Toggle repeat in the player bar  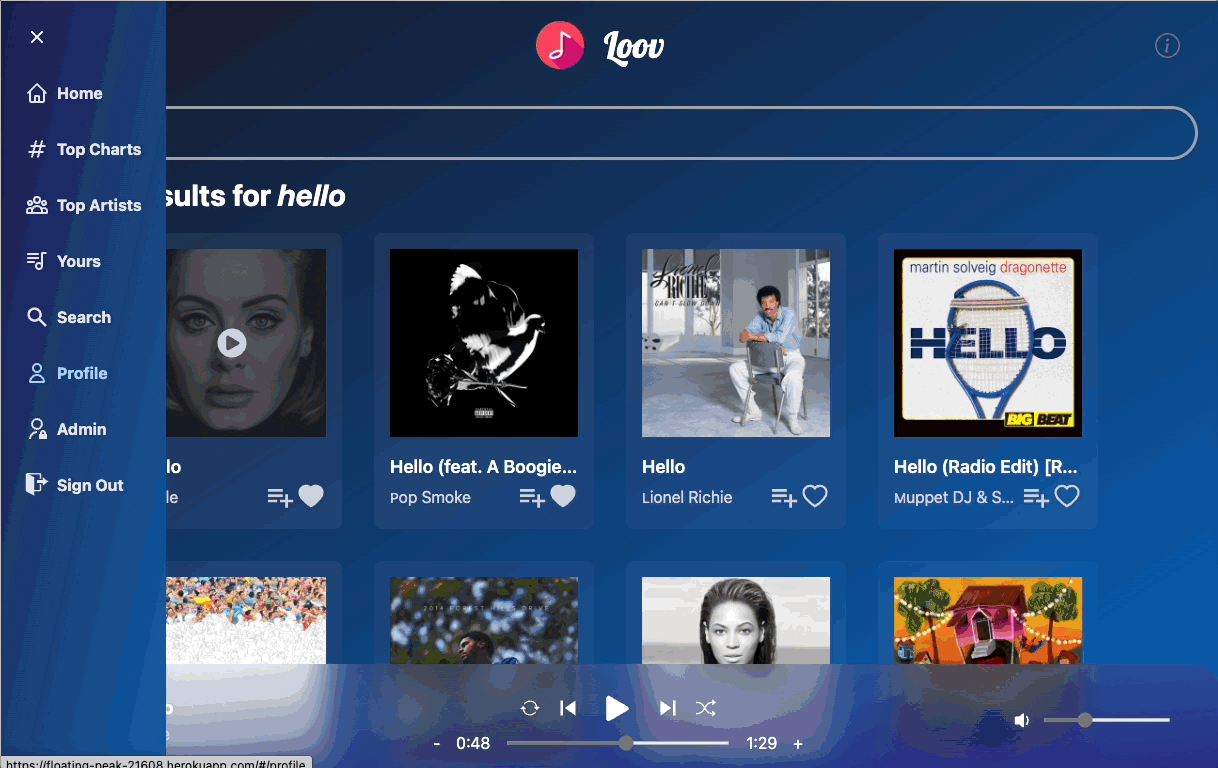point(530,708)
